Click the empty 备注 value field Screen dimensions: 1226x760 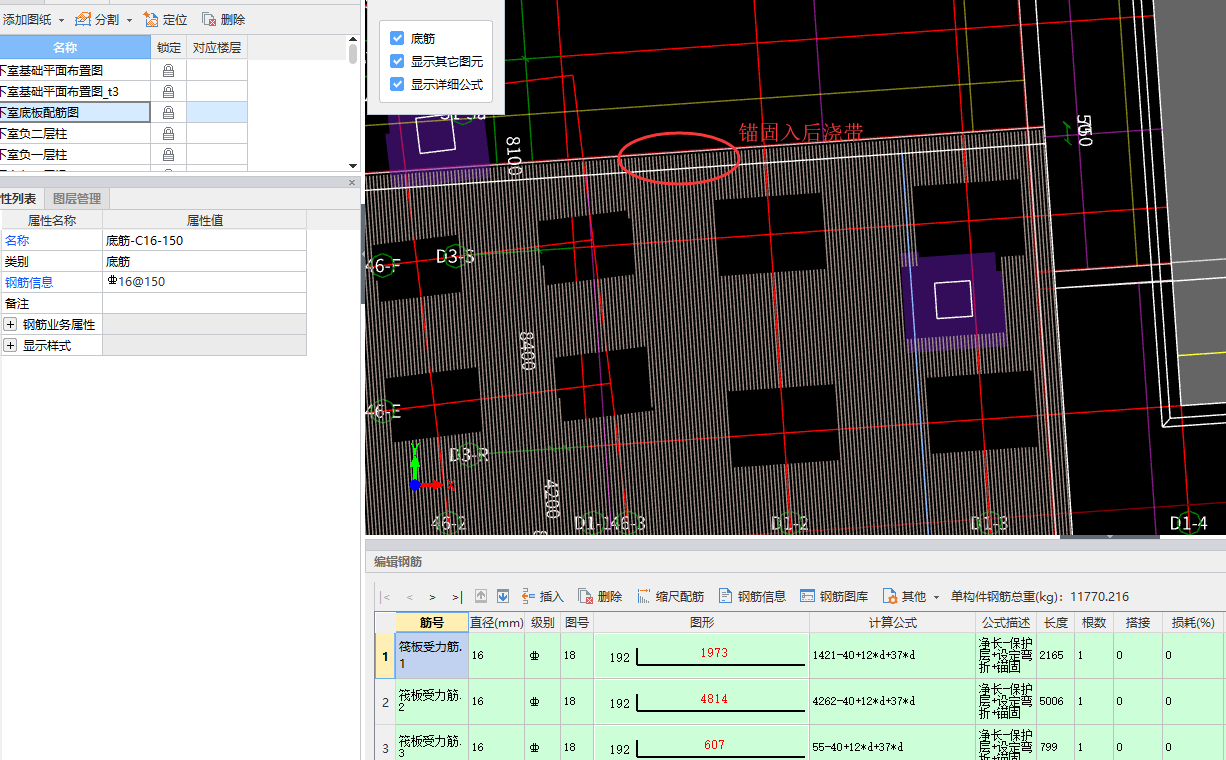[x=204, y=304]
